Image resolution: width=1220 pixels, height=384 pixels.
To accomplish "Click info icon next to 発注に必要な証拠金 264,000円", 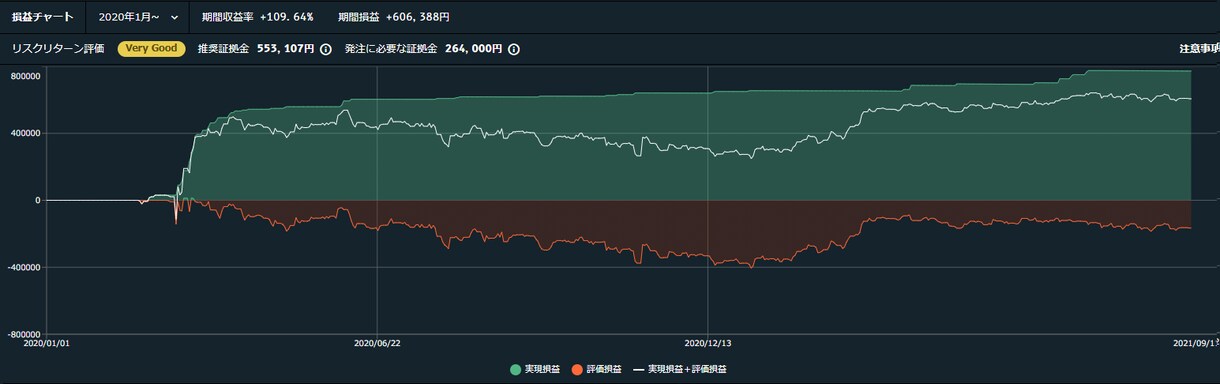I will pos(514,48).
